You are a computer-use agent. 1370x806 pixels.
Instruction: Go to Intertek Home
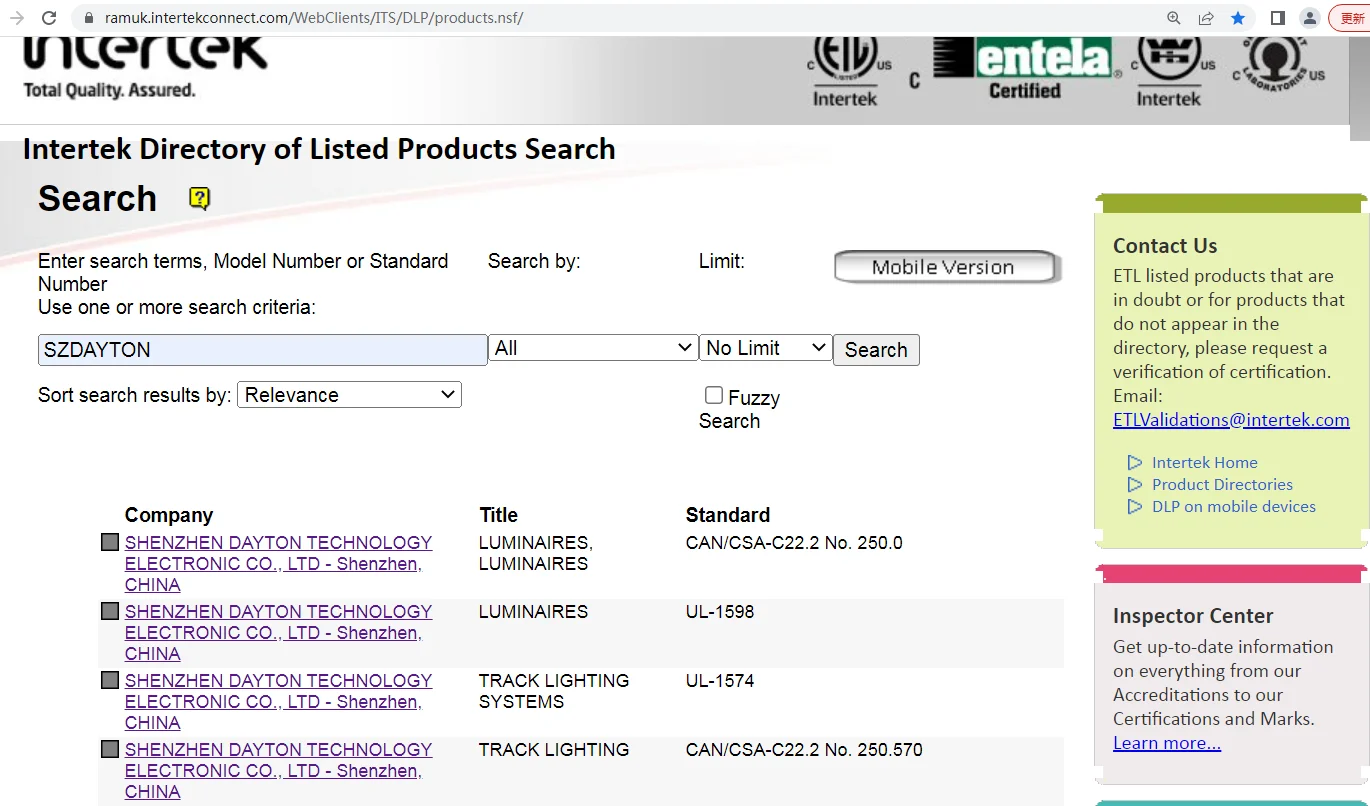[x=1204, y=463]
